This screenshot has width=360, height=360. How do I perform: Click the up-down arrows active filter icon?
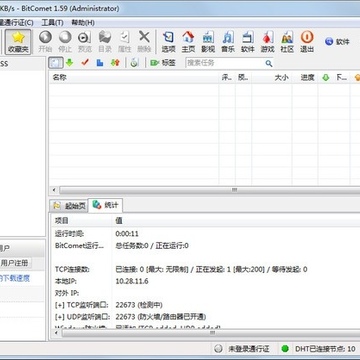coord(115,63)
